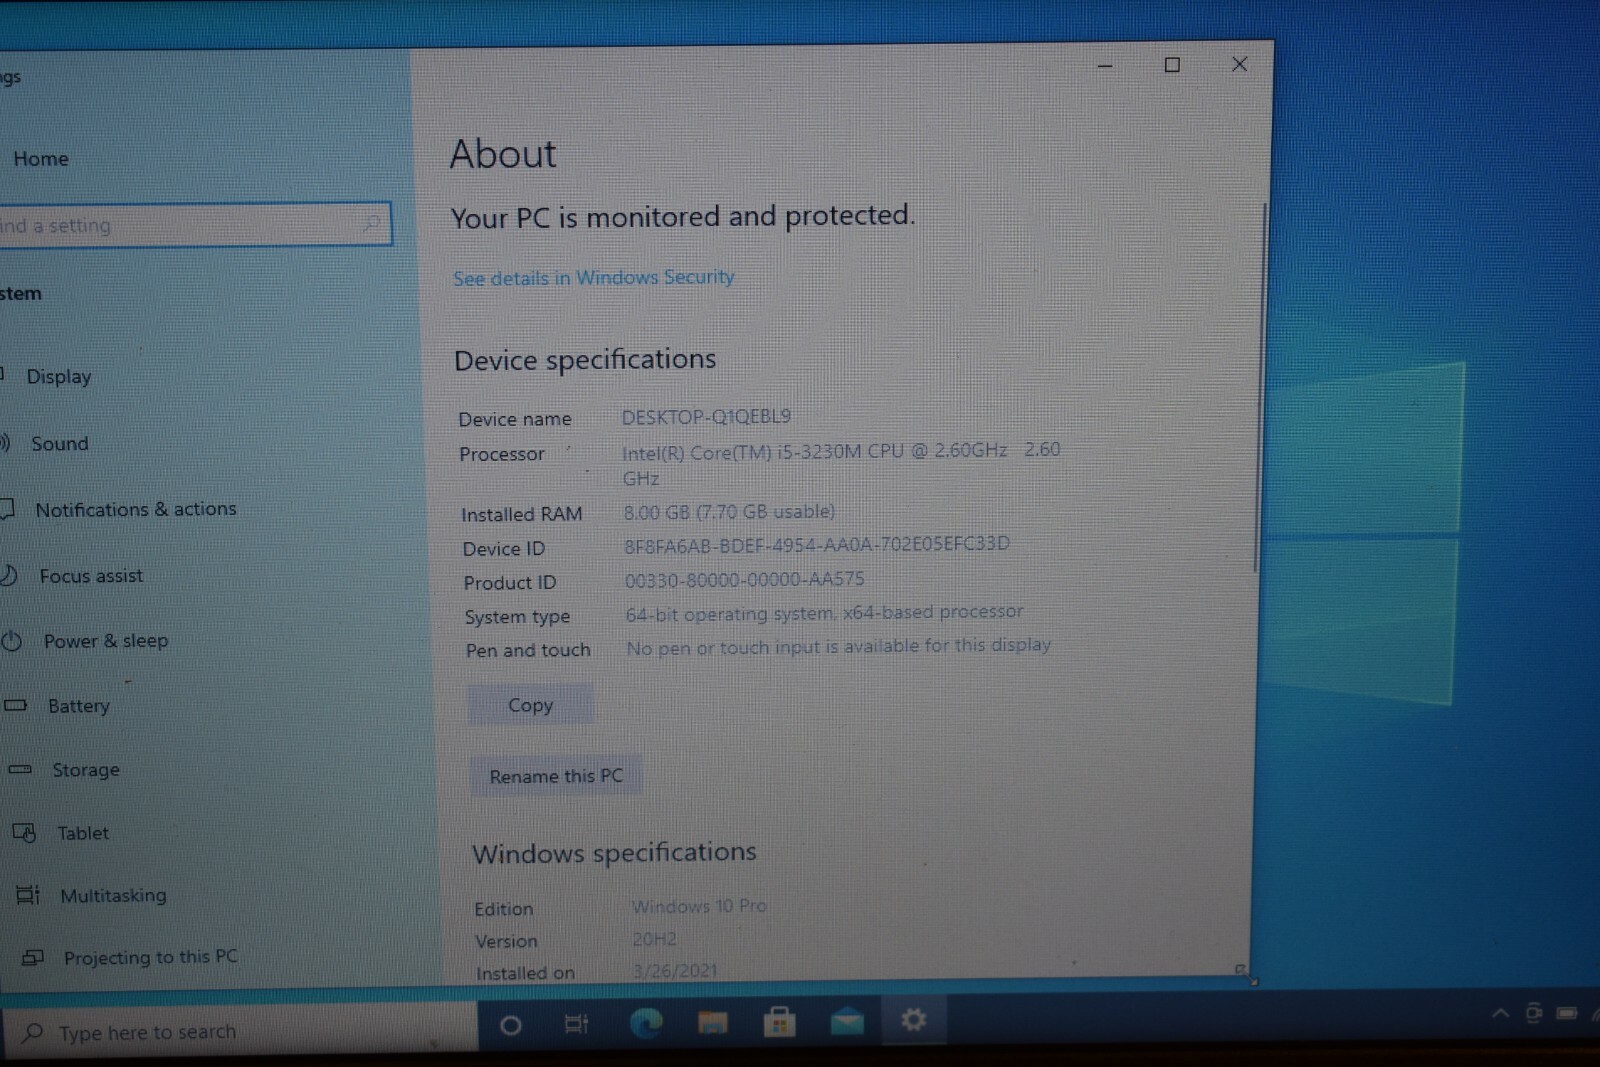Show hidden icons tray chevron
The height and width of the screenshot is (1067, 1600).
pos(1500,1014)
